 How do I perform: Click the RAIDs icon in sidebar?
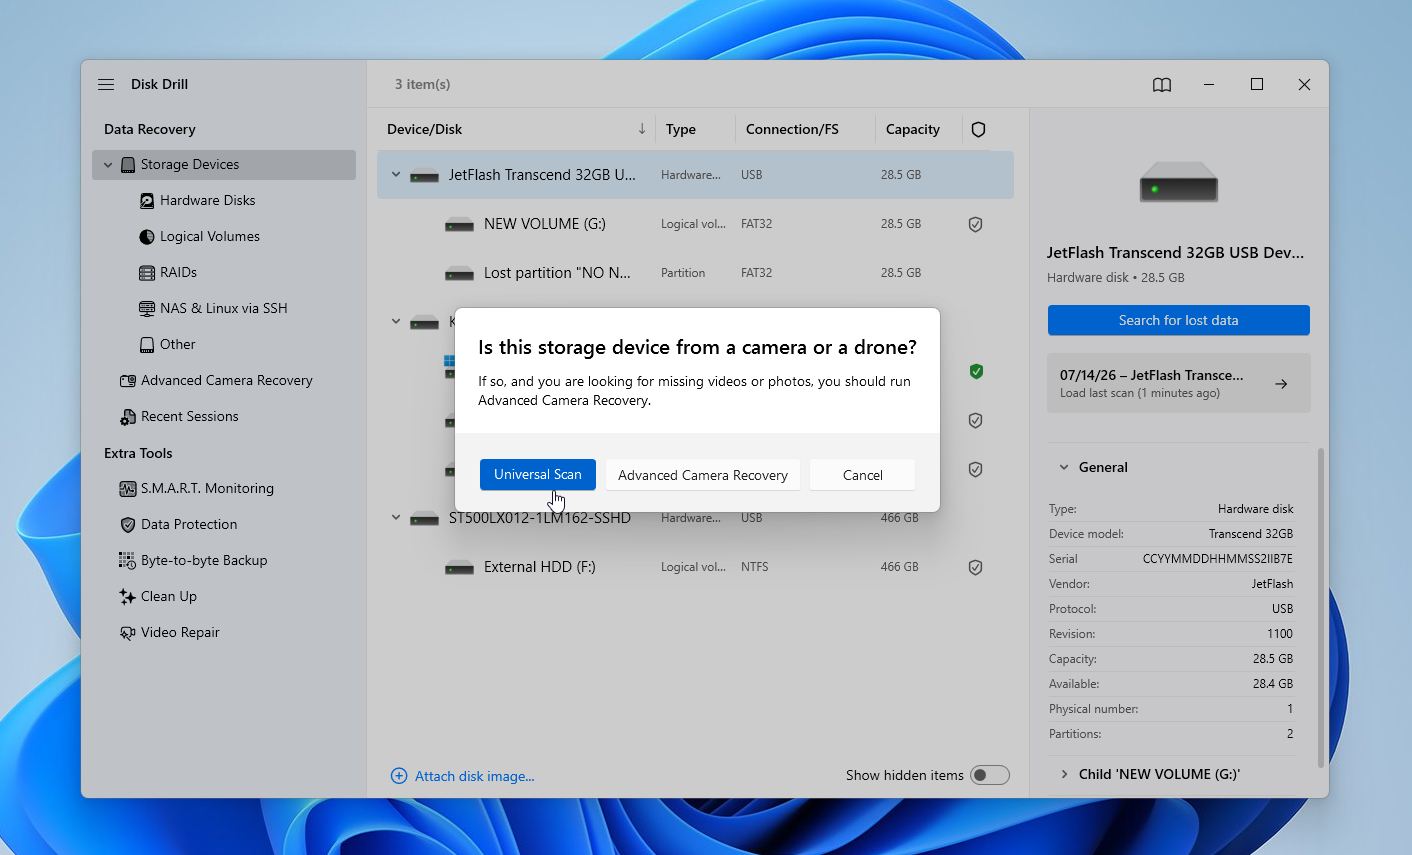[x=147, y=273]
